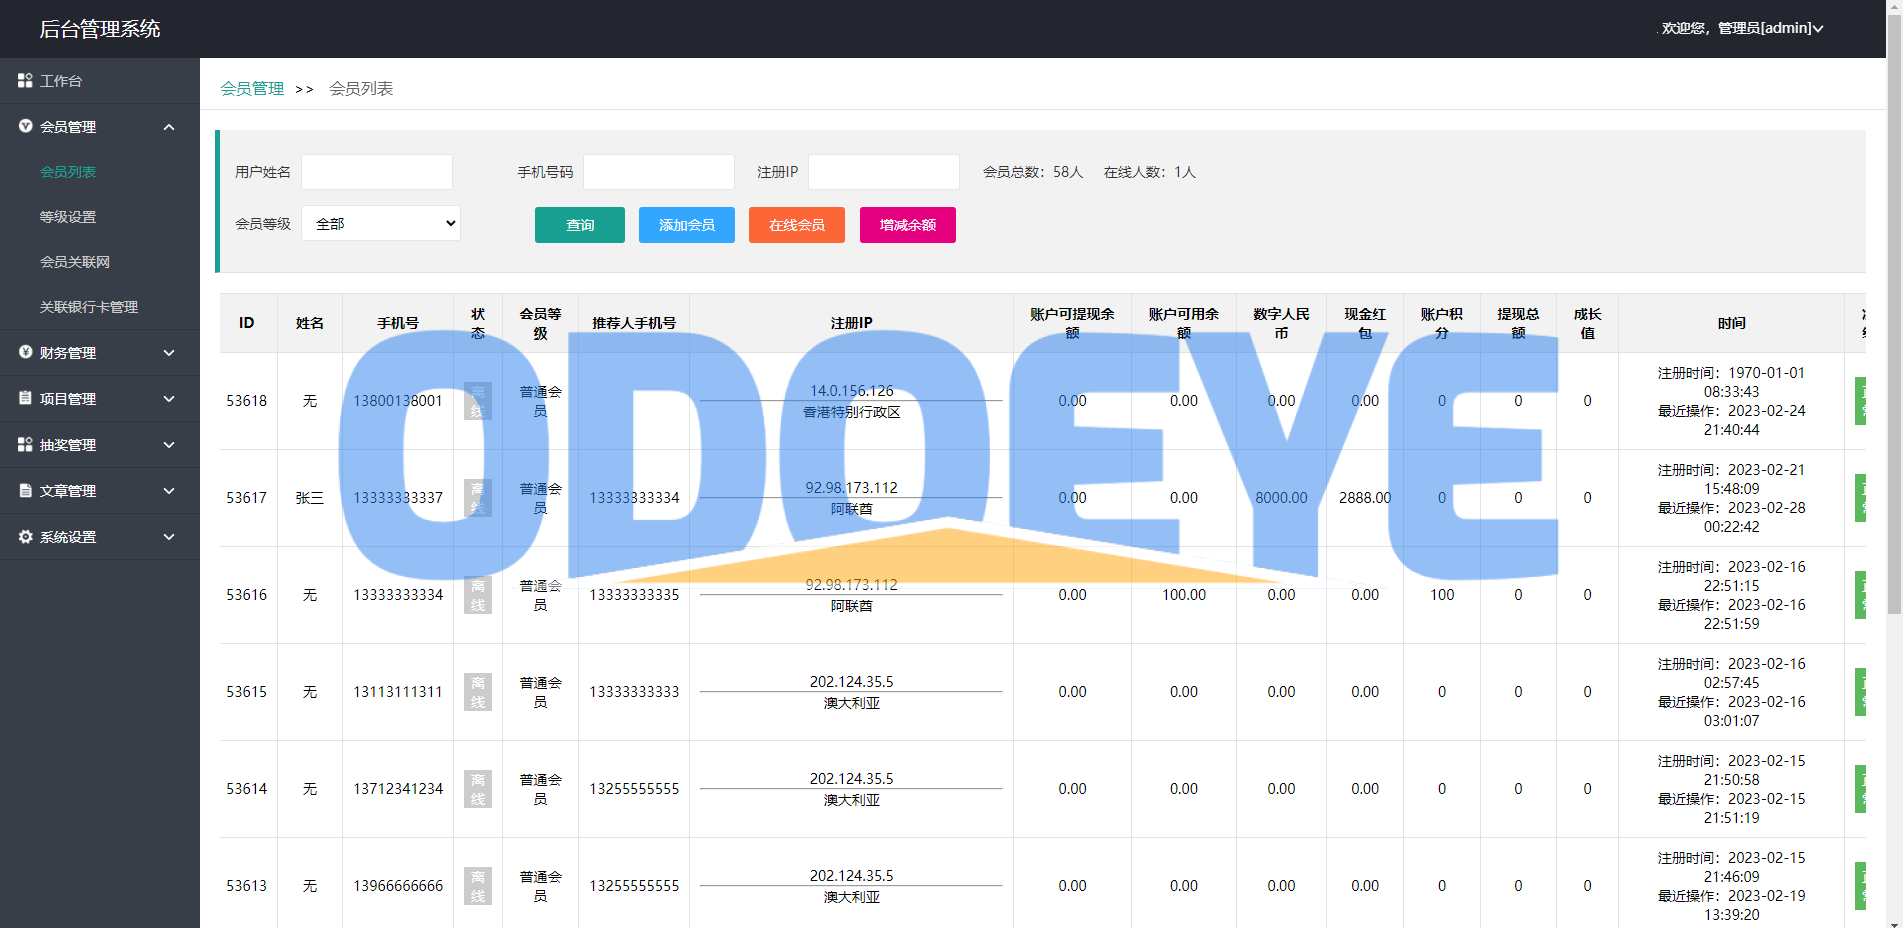Click the pink 增减余额 button
Viewport: 1903px width, 928px height.
(x=907, y=225)
